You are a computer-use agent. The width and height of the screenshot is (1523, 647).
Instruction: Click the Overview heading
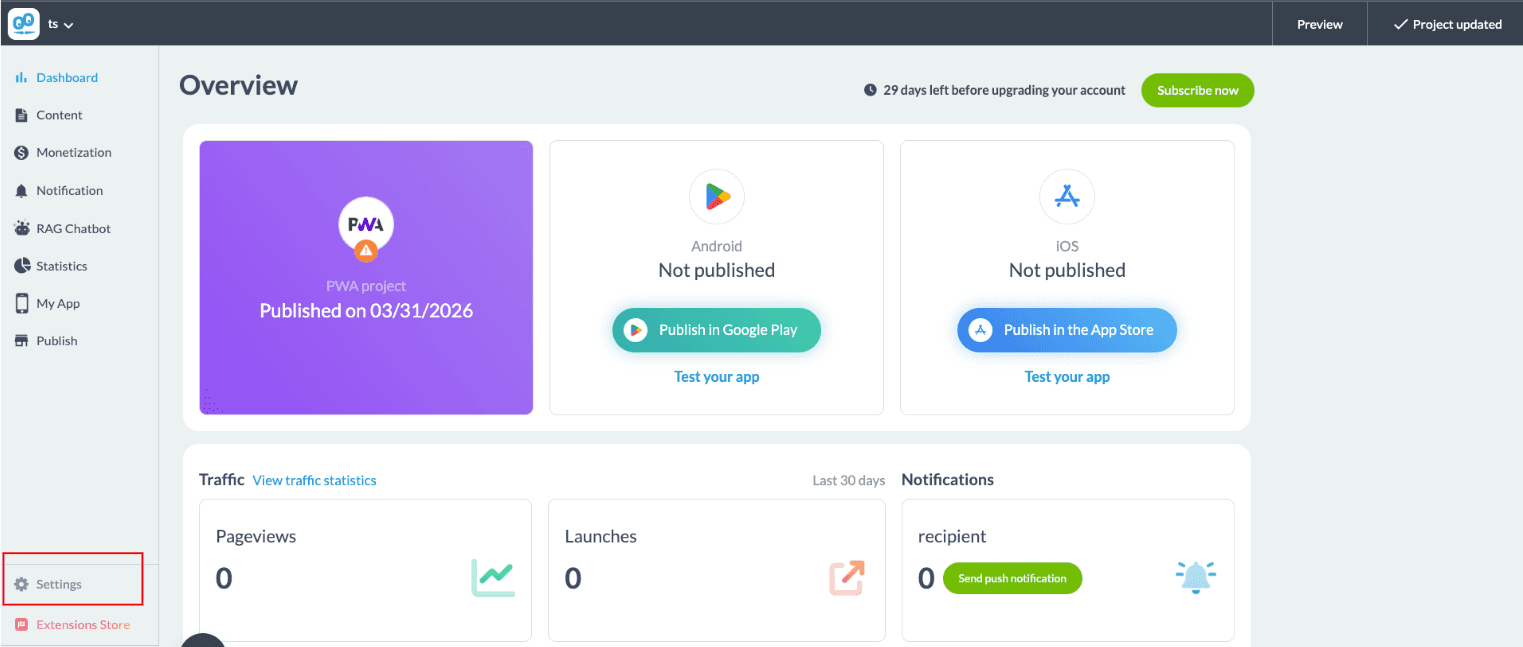click(x=238, y=86)
